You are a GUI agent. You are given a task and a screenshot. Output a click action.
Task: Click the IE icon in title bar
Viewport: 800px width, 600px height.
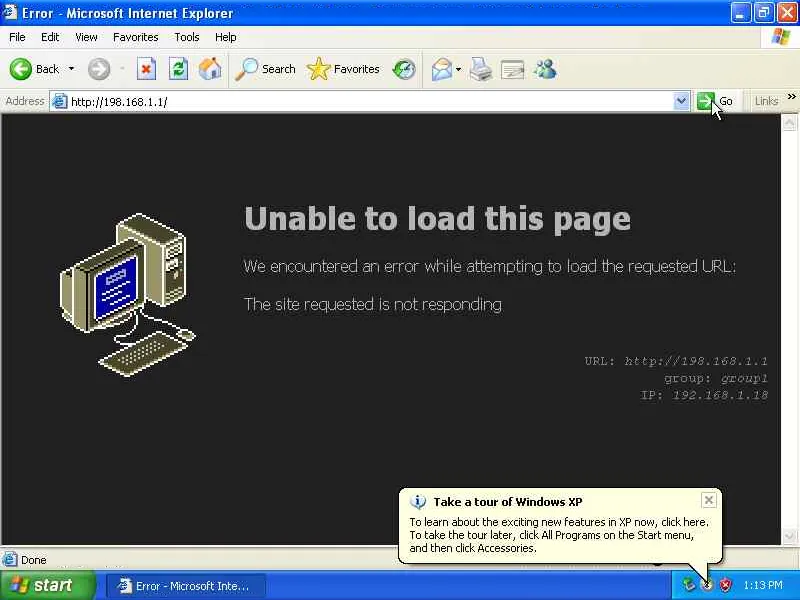10,12
